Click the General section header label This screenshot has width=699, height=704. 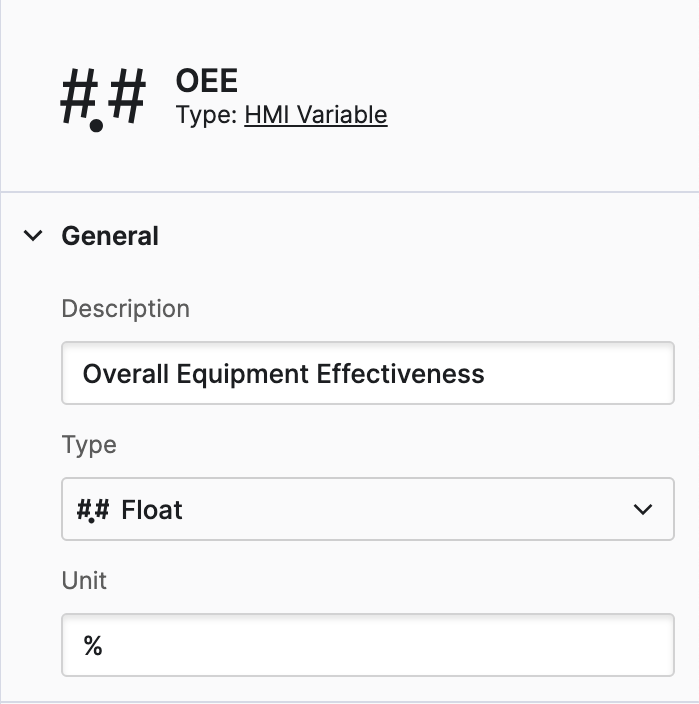coord(110,236)
